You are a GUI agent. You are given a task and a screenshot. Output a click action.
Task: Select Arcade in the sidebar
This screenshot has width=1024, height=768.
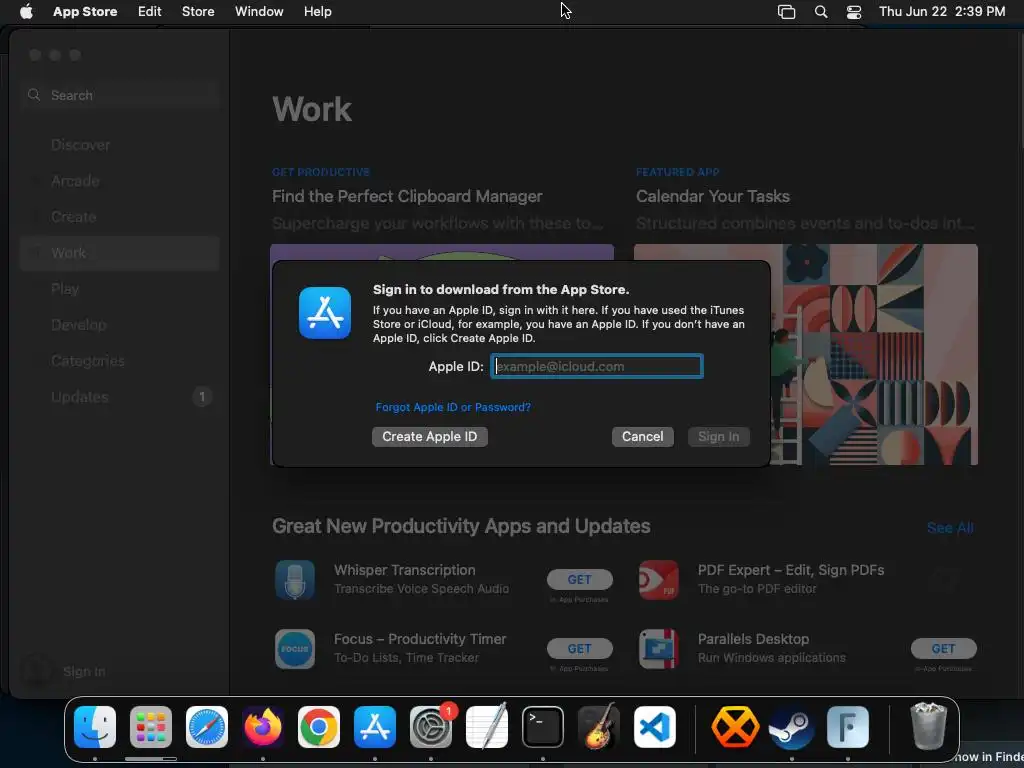120,181
